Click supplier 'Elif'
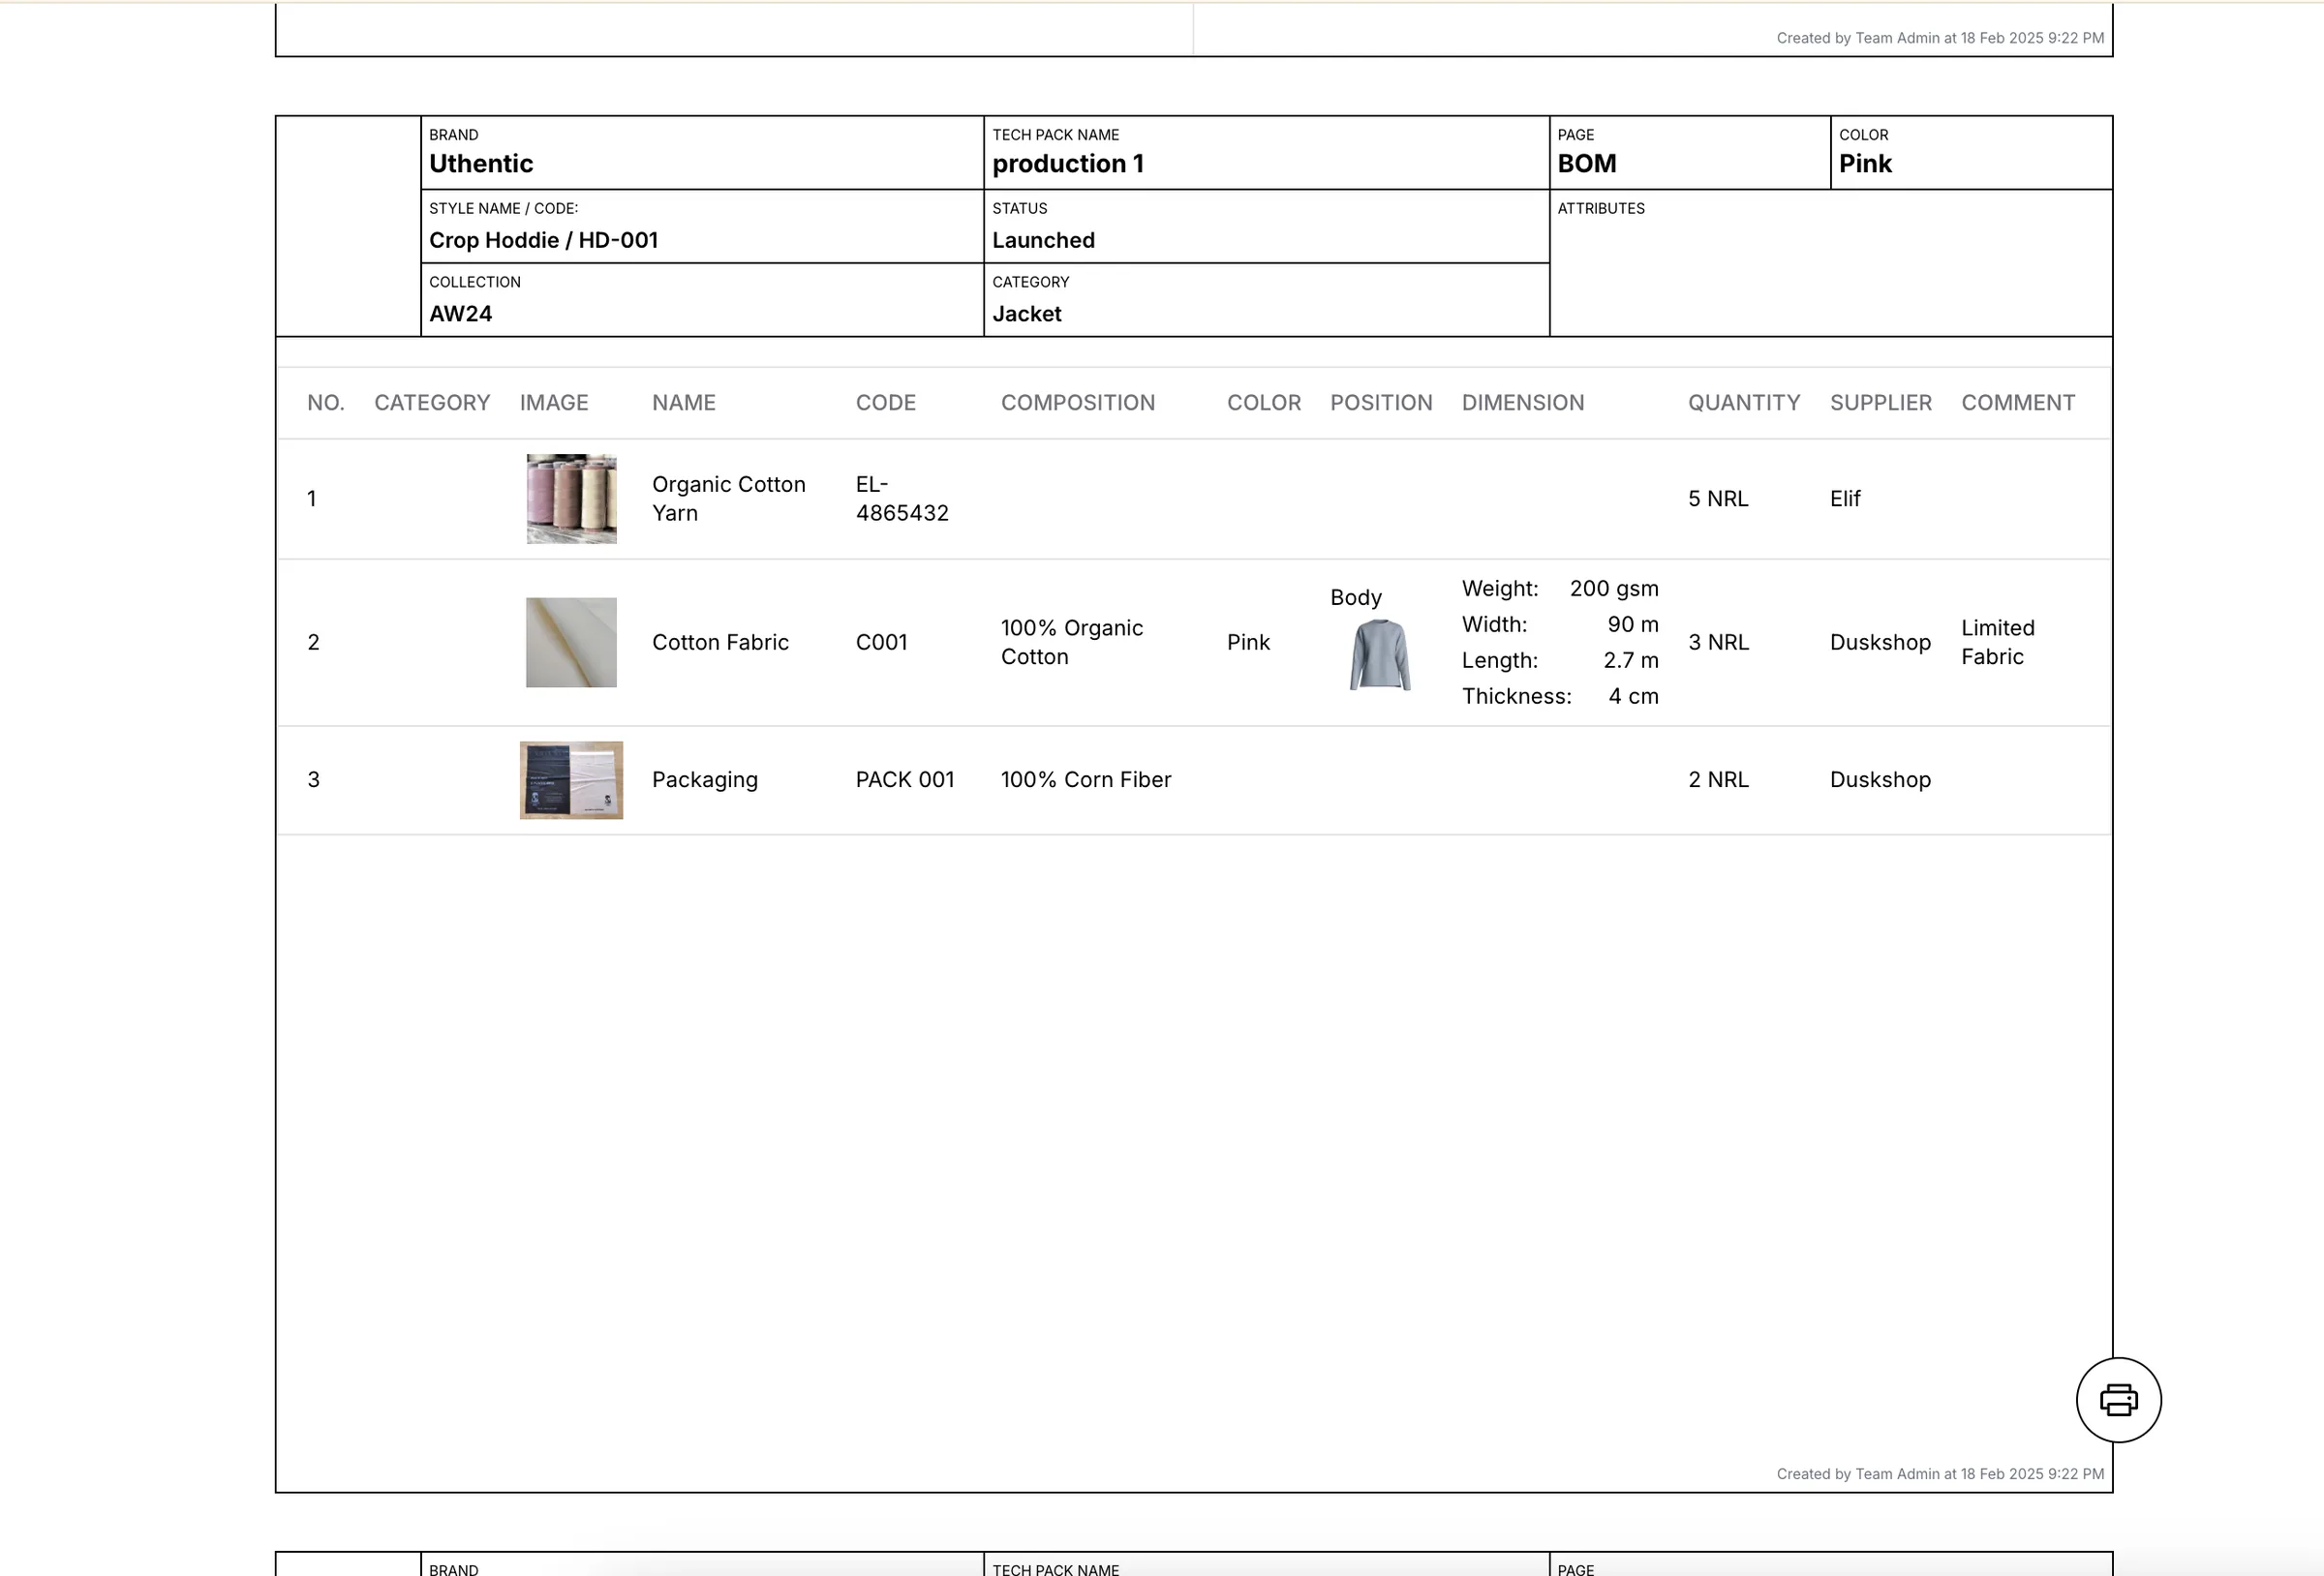The height and width of the screenshot is (1576, 2324). click(x=1845, y=498)
